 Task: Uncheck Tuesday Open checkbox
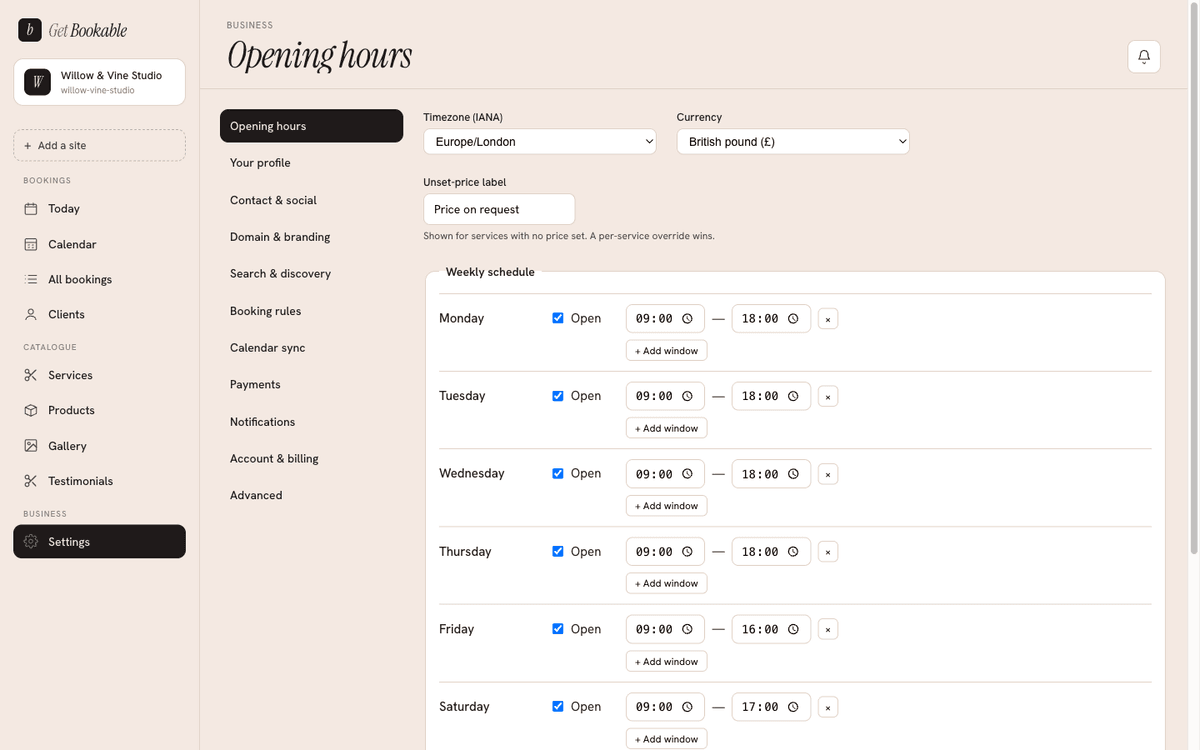558,396
